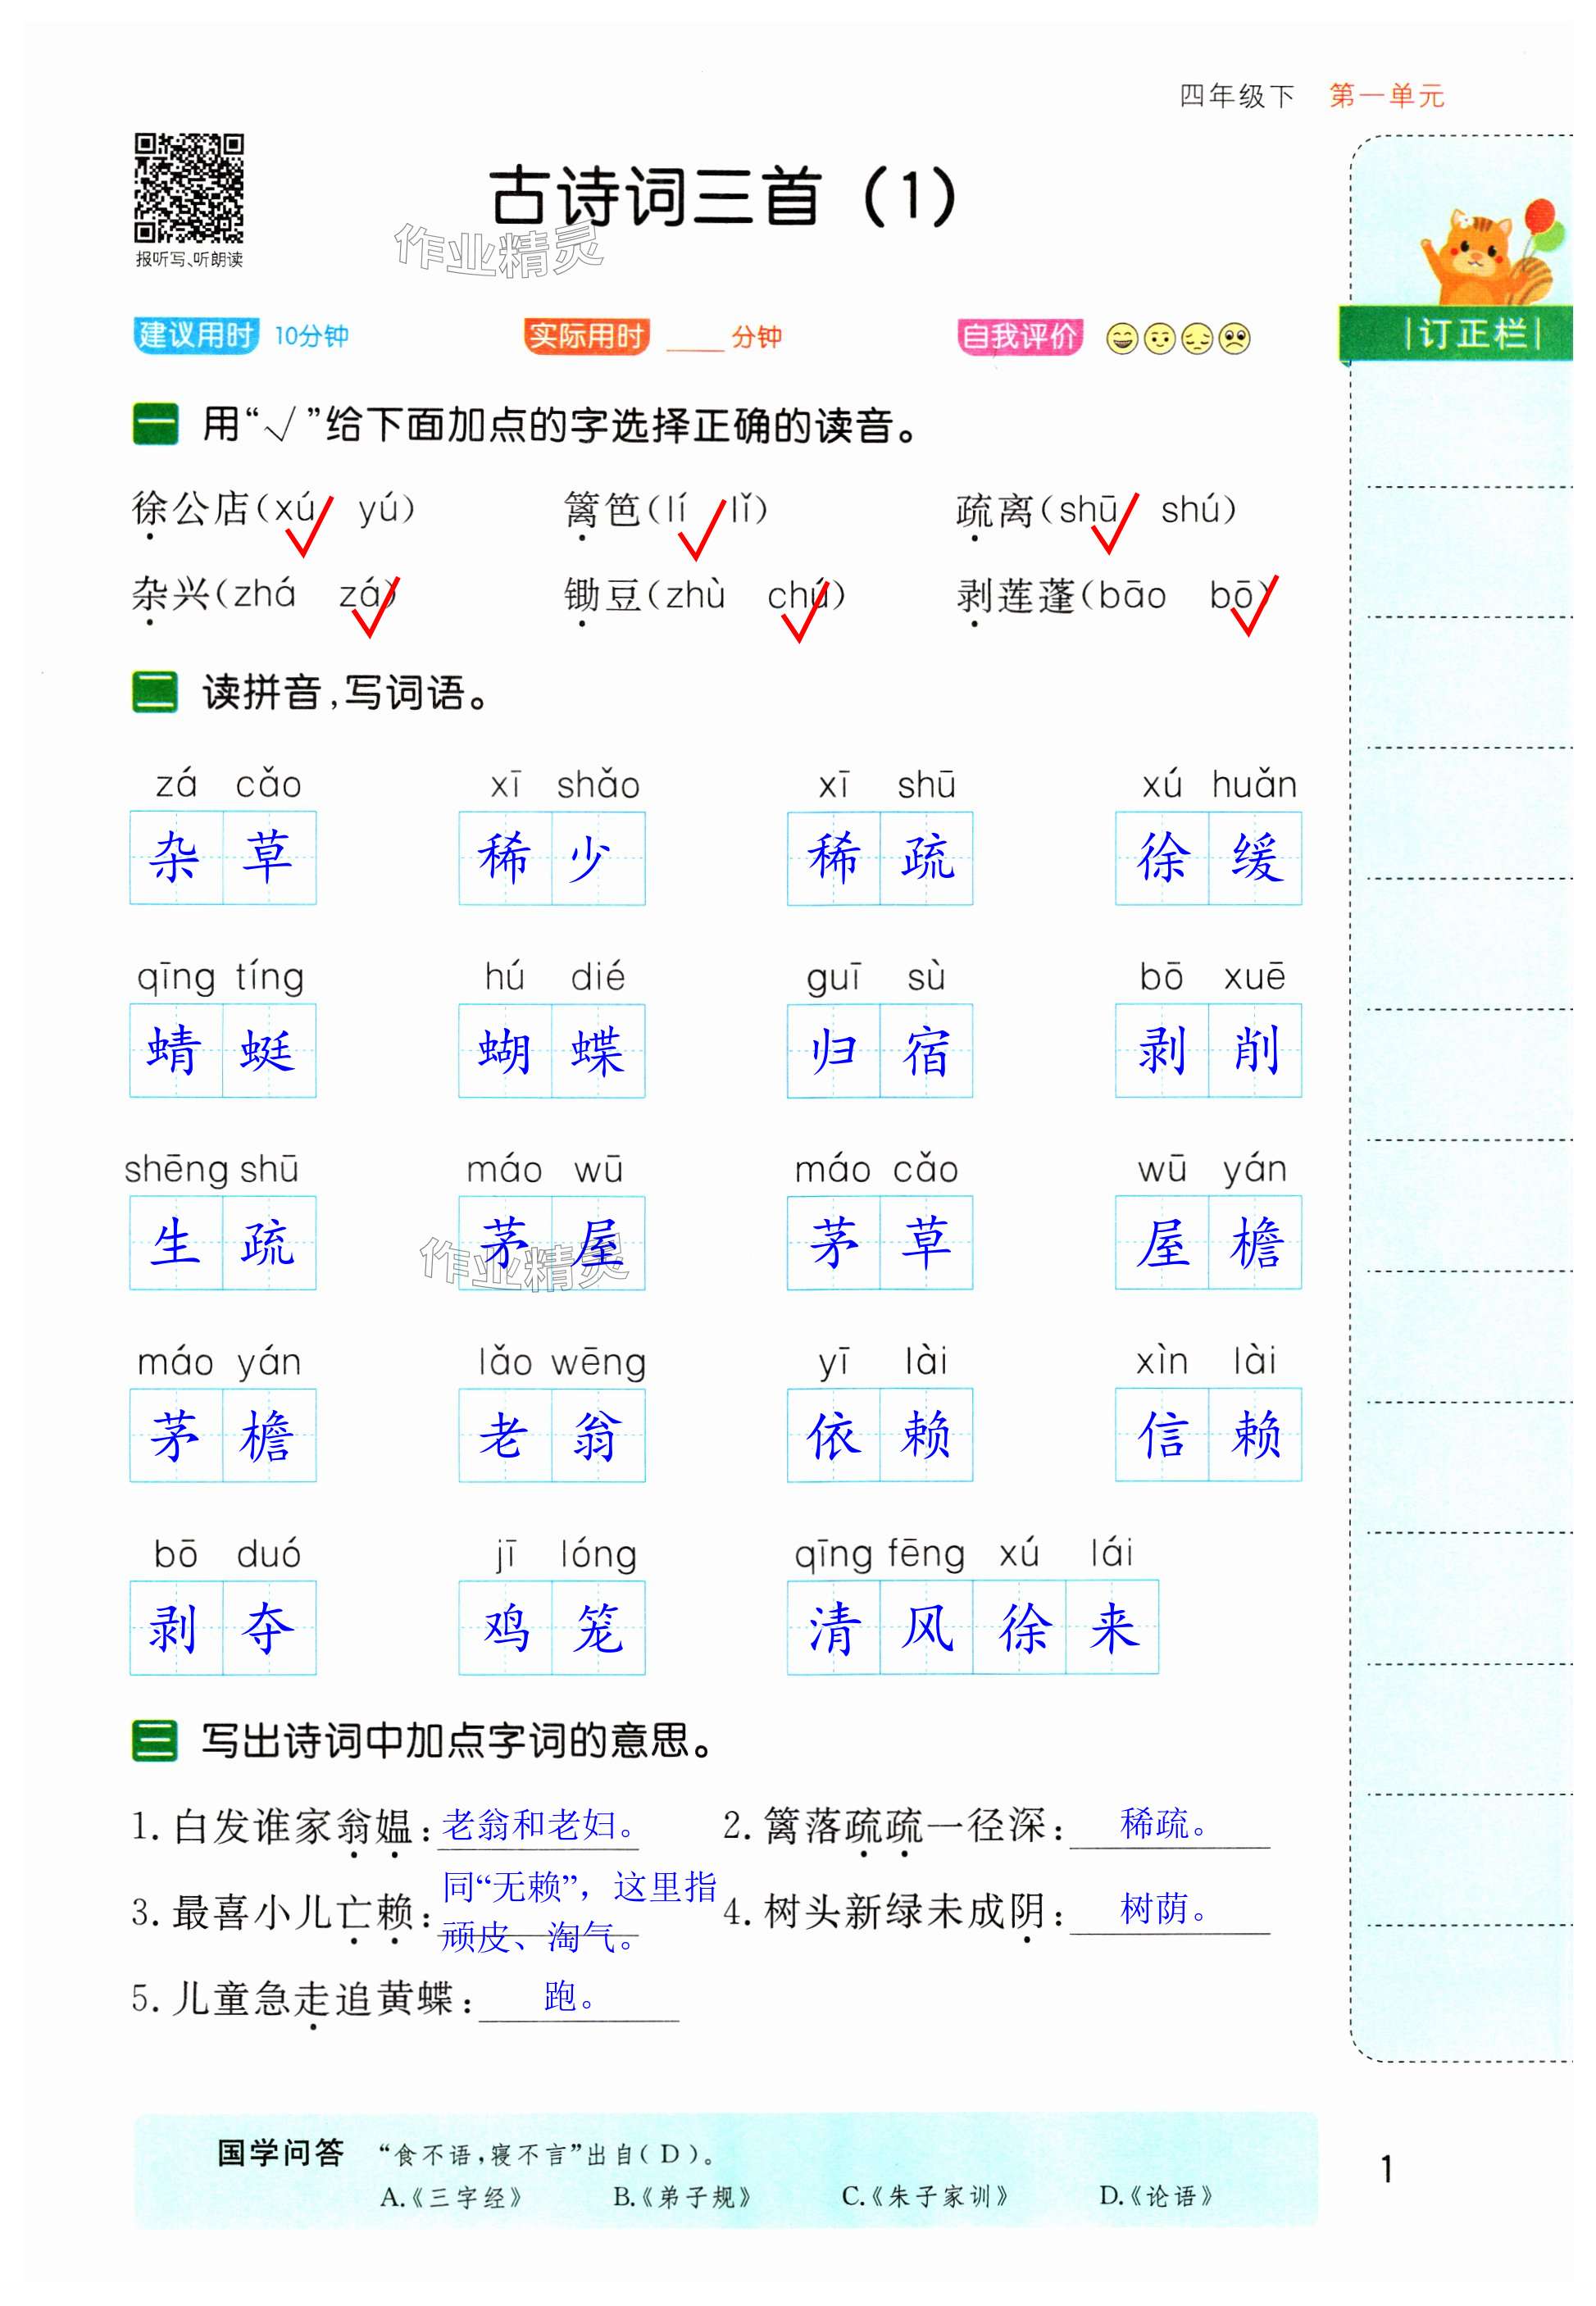Click the green section two number badge
This screenshot has height=2306, width=1596.
pyautogui.click(x=155, y=692)
